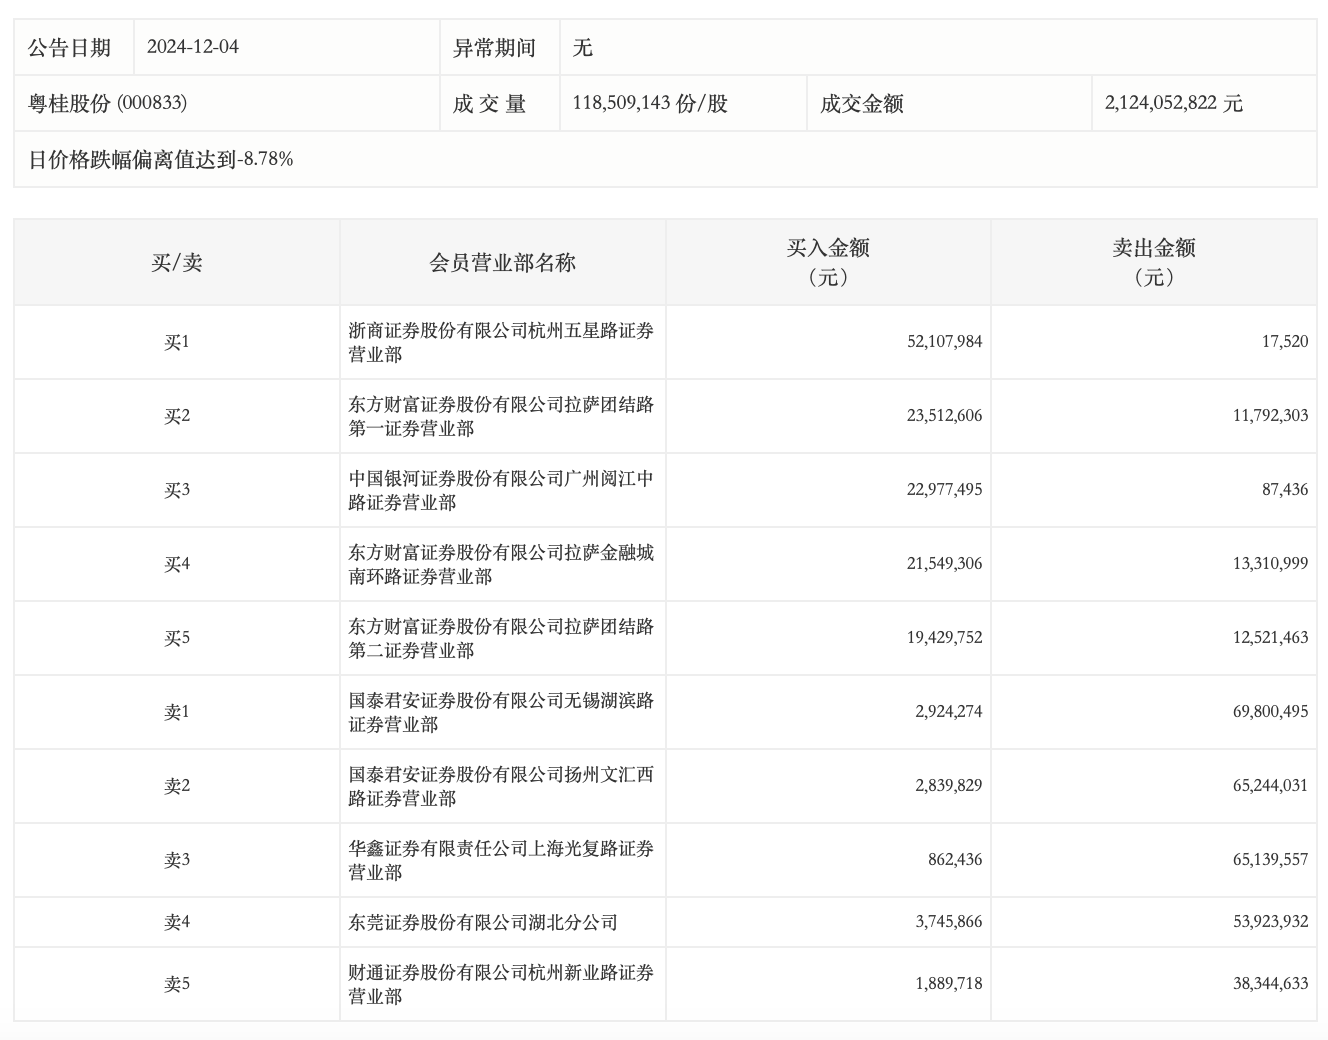Click the 卖出金额 (元) column header
1328x1040 pixels.
pyautogui.click(x=1153, y=262)
